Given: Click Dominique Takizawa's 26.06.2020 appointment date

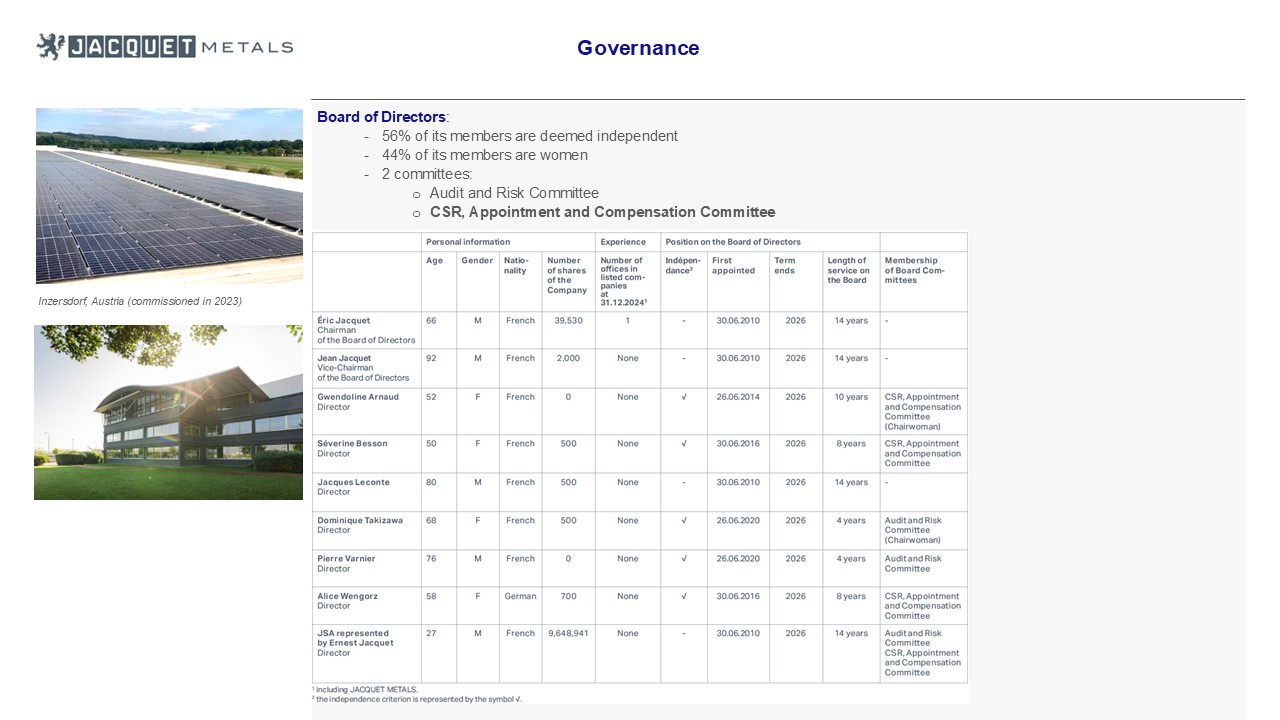Looking at the screenshot, I should [738, 520].
